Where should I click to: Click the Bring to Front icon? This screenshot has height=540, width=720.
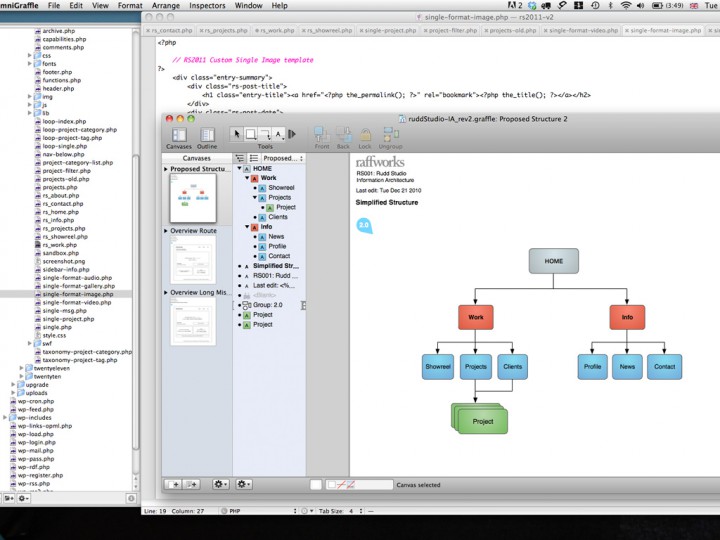(x=322, y=135)
